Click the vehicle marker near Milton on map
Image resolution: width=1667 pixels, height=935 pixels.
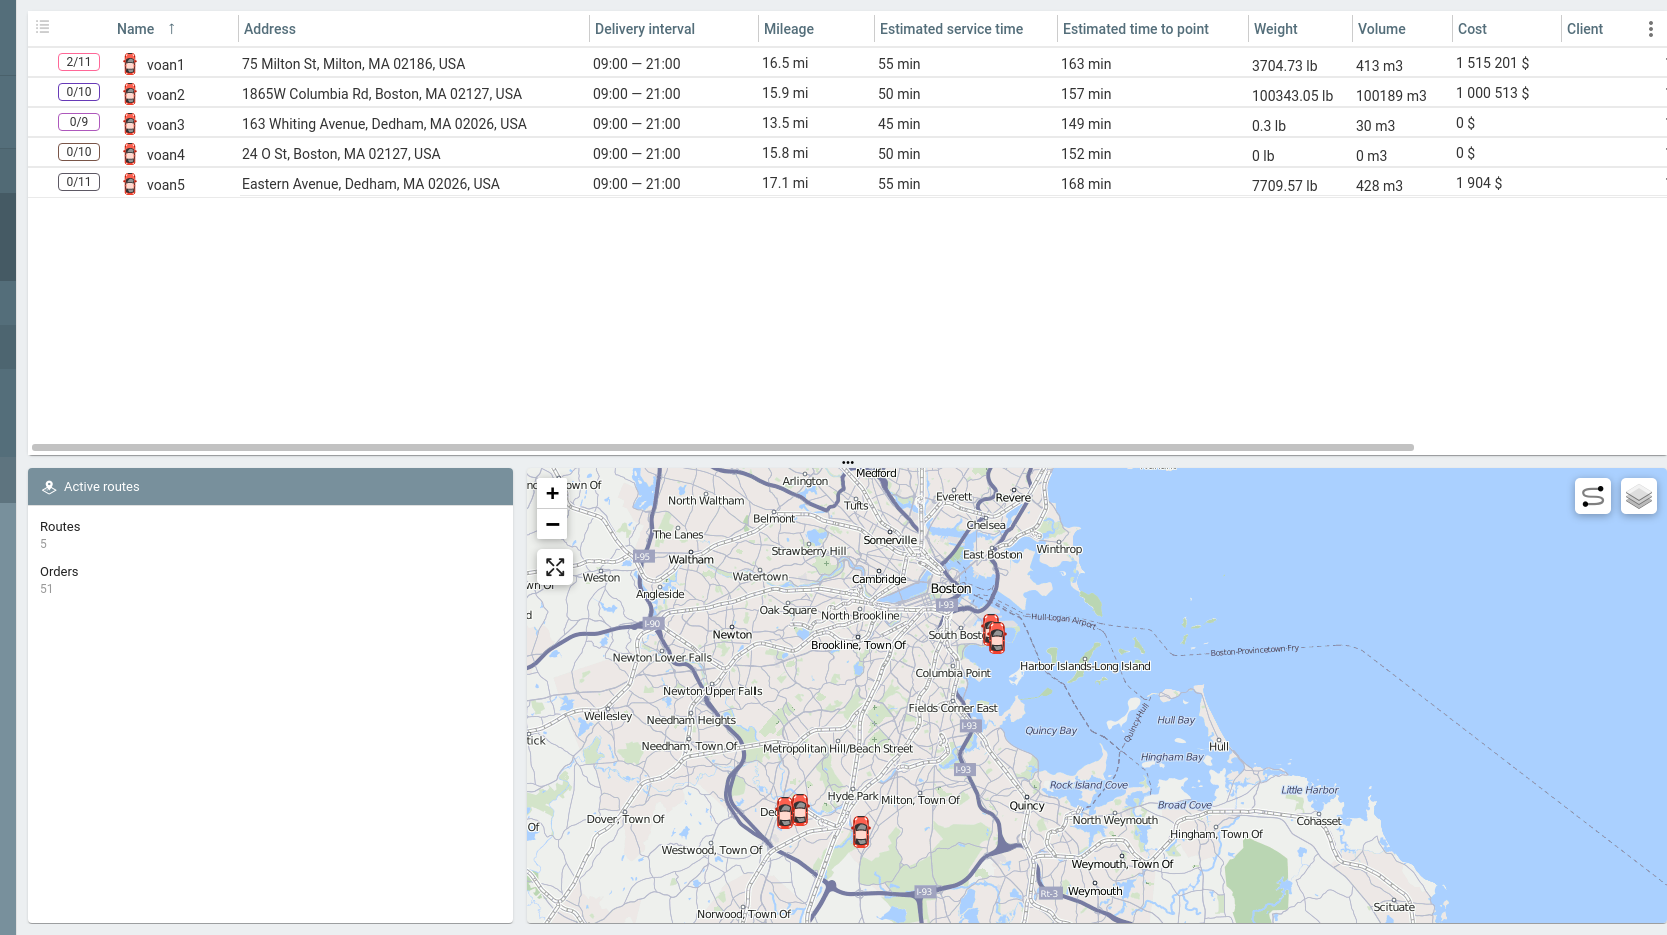point(861,831)
